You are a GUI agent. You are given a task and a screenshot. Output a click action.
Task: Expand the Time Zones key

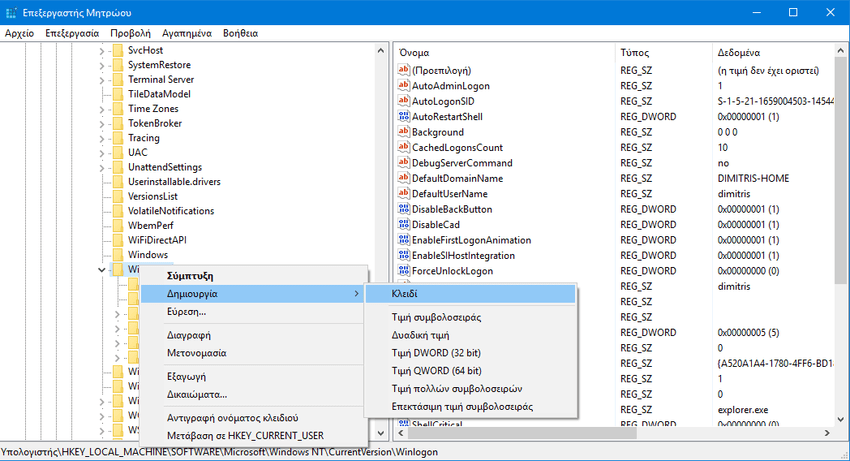point(102,109)
